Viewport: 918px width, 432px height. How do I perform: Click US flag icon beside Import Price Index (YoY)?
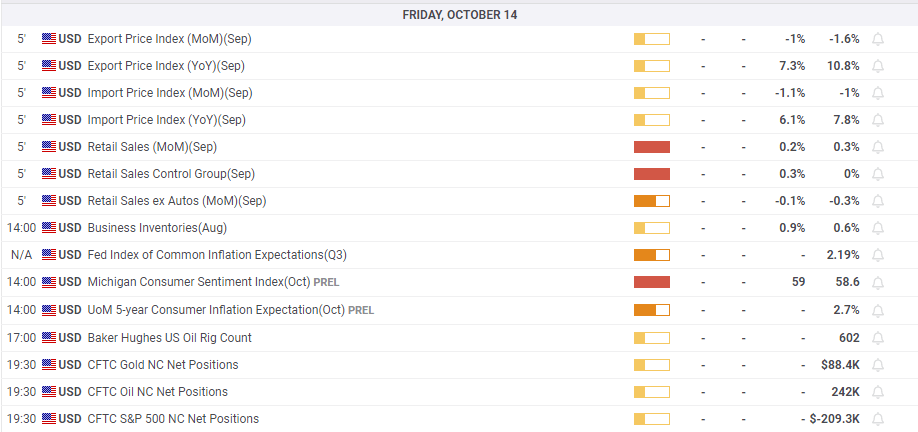pos(49,120)
